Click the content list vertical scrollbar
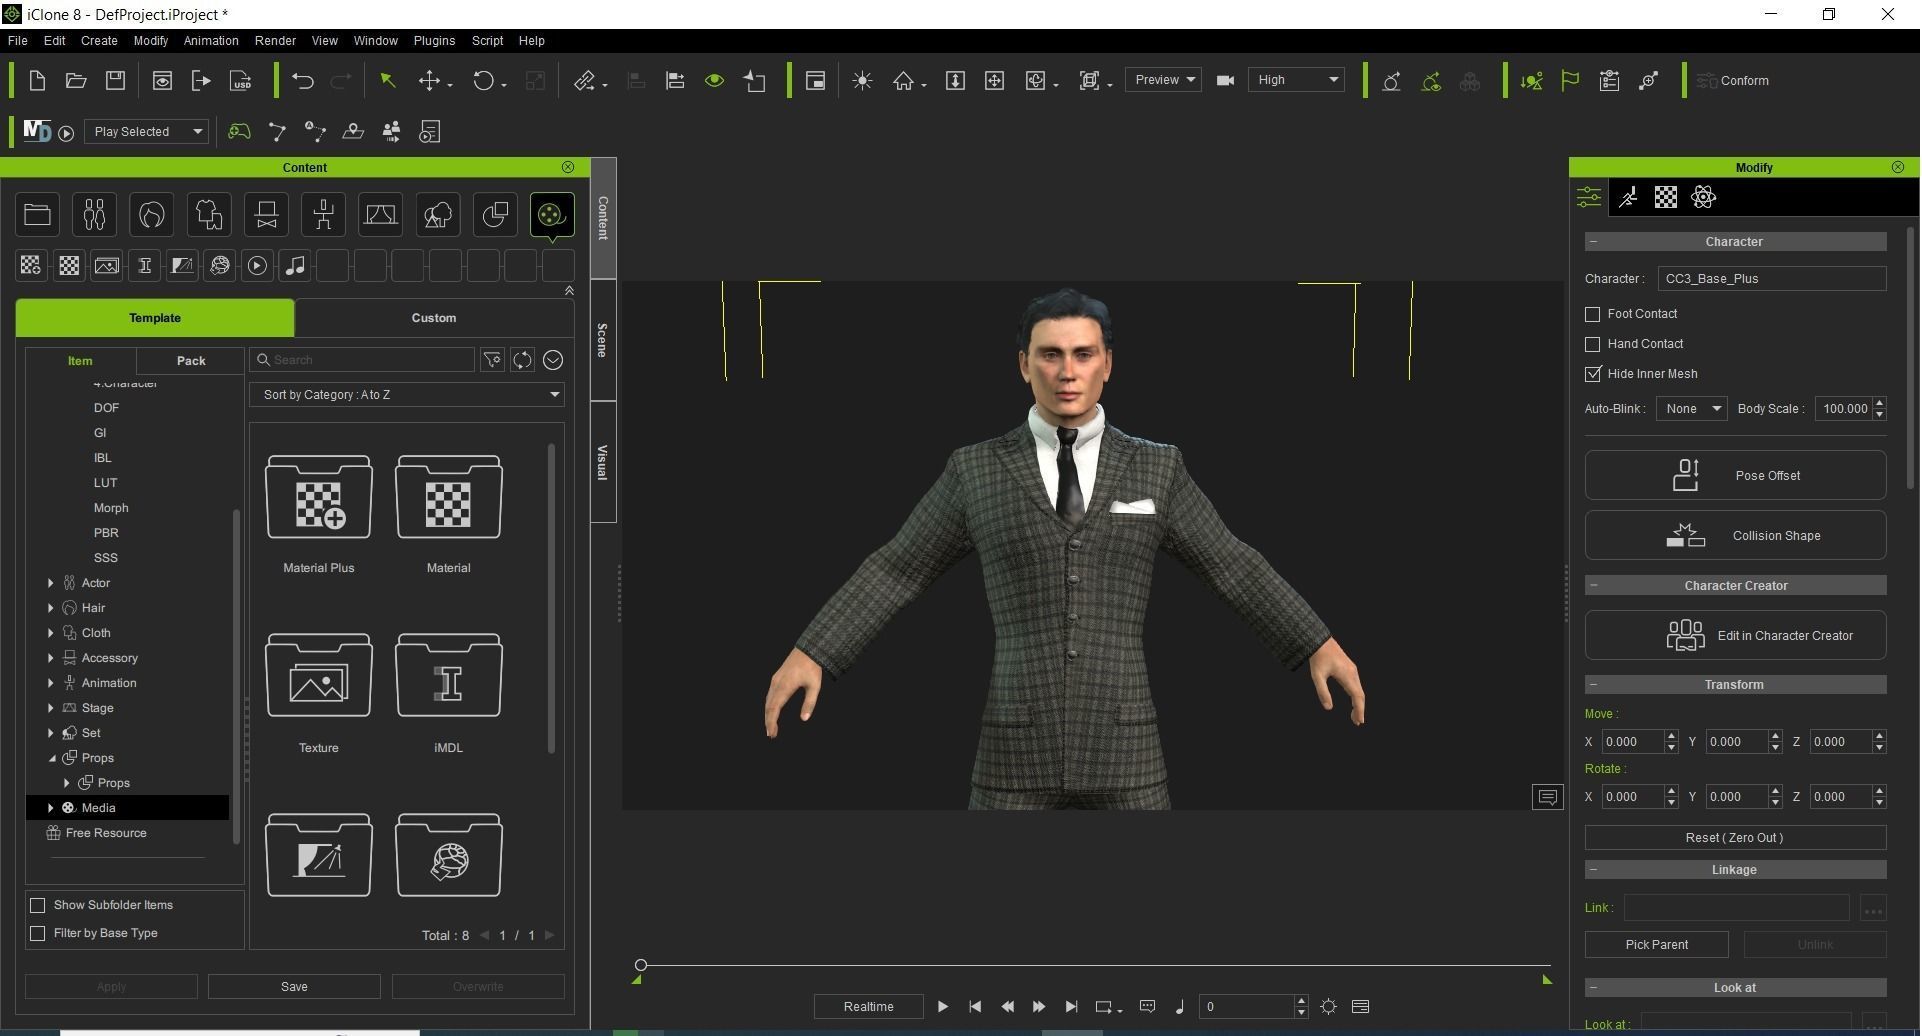 click(x=551, y=598)
